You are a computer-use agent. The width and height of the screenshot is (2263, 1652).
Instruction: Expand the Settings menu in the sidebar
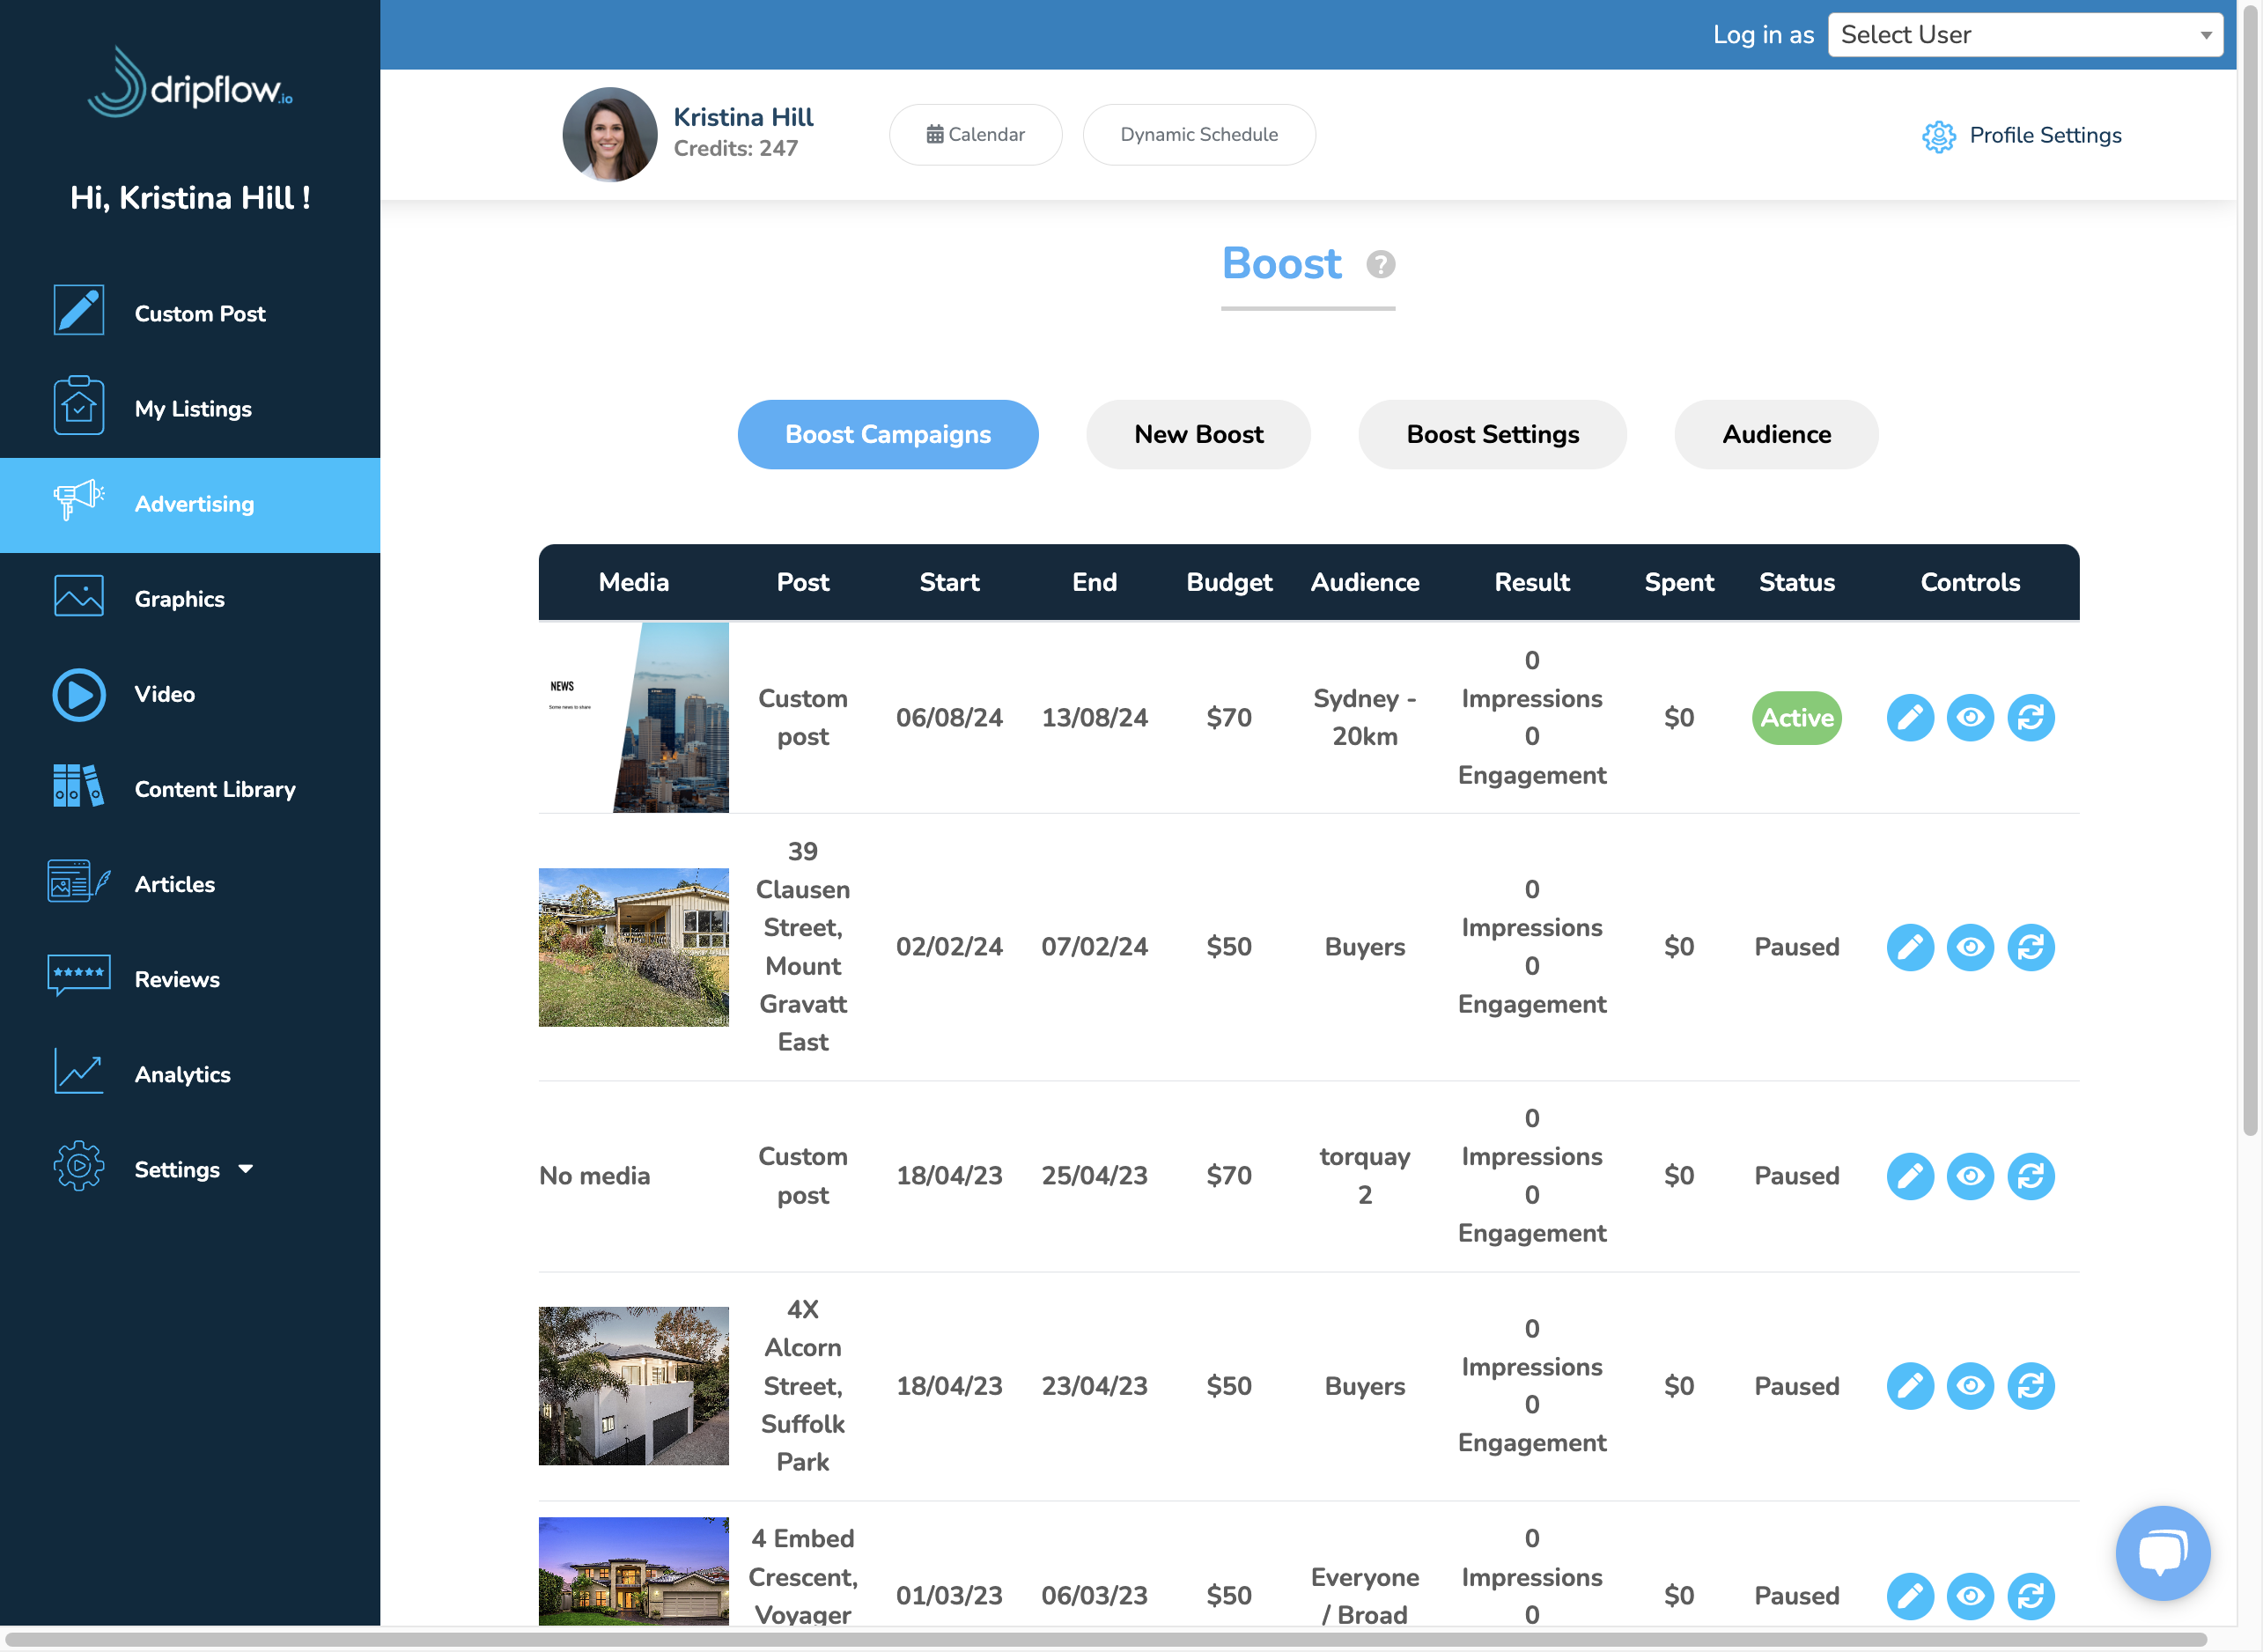[193, 1169]
